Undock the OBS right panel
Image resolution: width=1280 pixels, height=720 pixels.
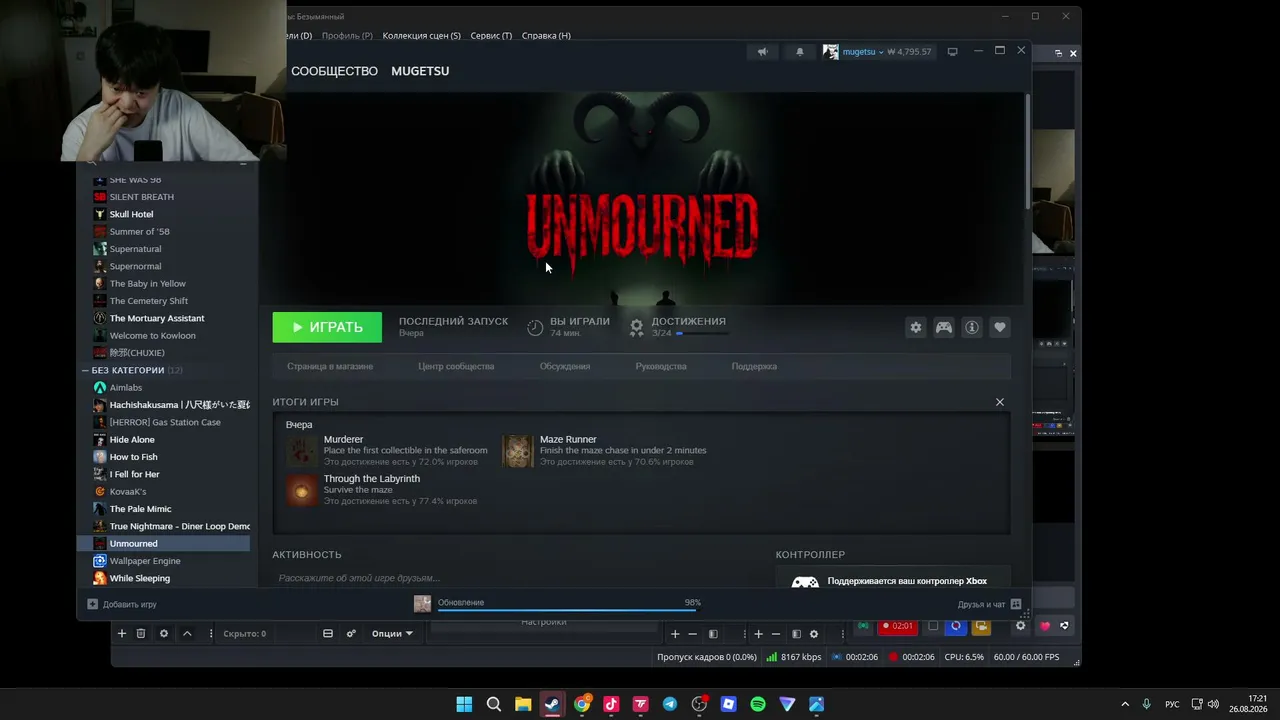tap(1058, 53)
